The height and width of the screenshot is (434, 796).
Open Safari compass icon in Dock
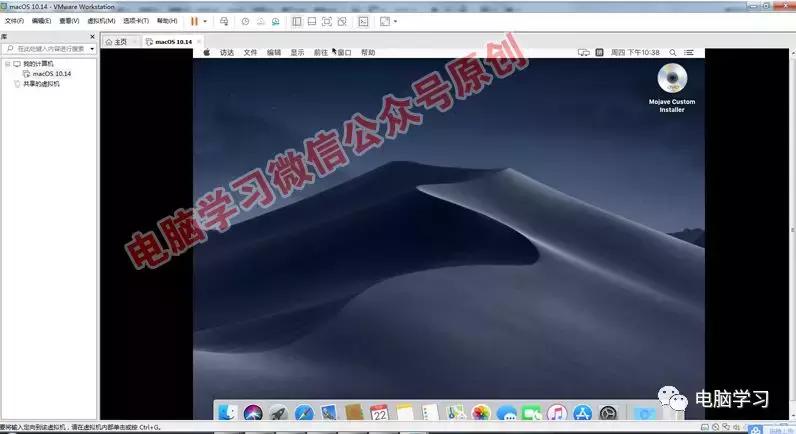pos(304,414)
